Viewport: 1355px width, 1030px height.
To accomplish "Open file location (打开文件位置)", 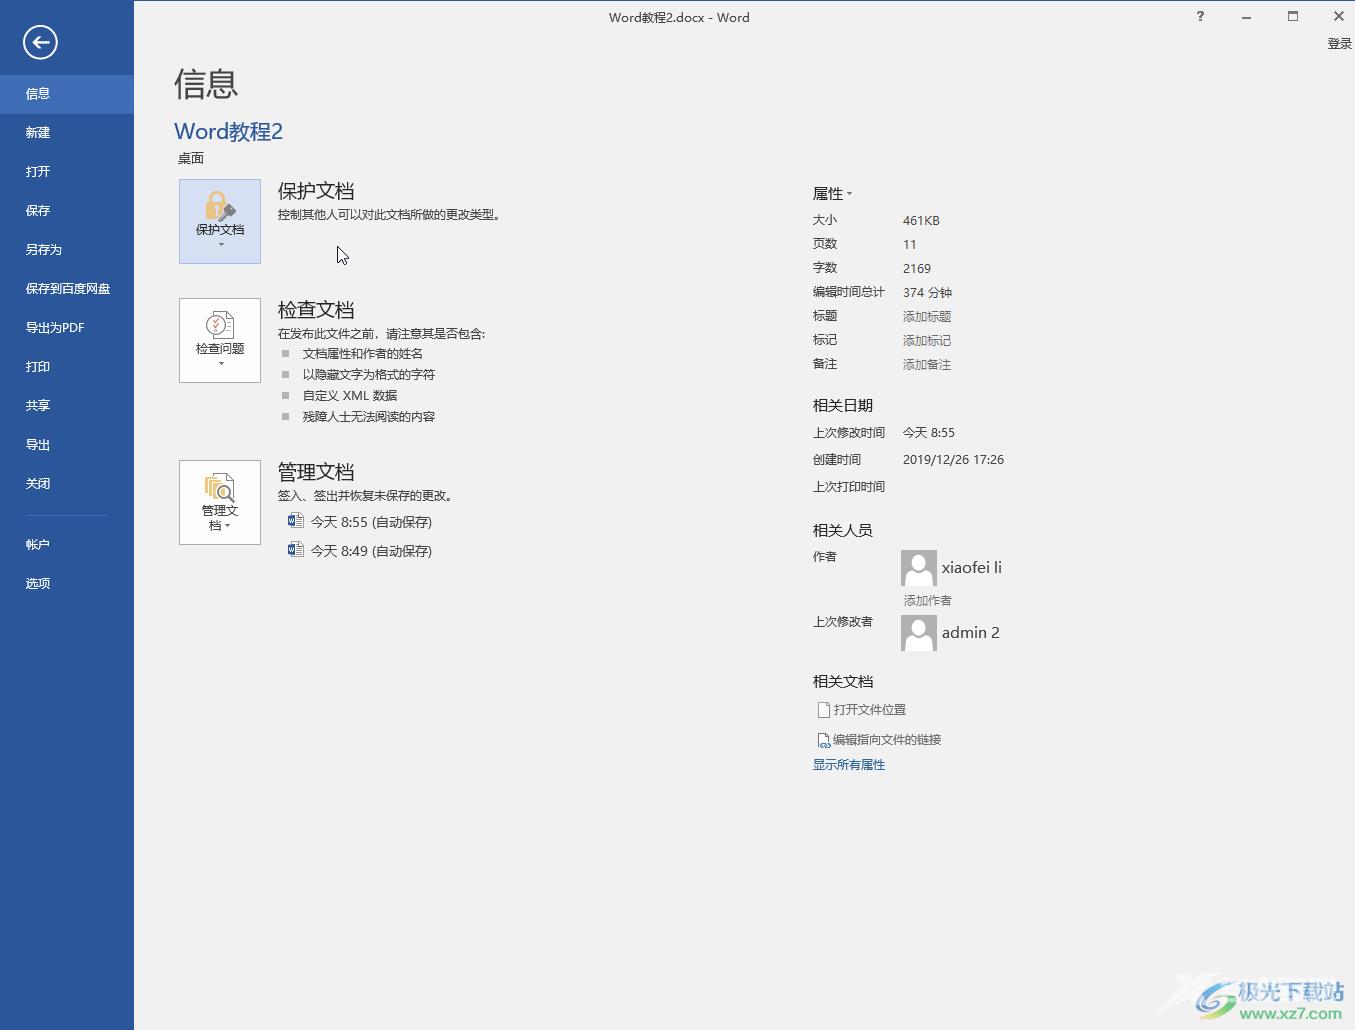I will [861, 710].
